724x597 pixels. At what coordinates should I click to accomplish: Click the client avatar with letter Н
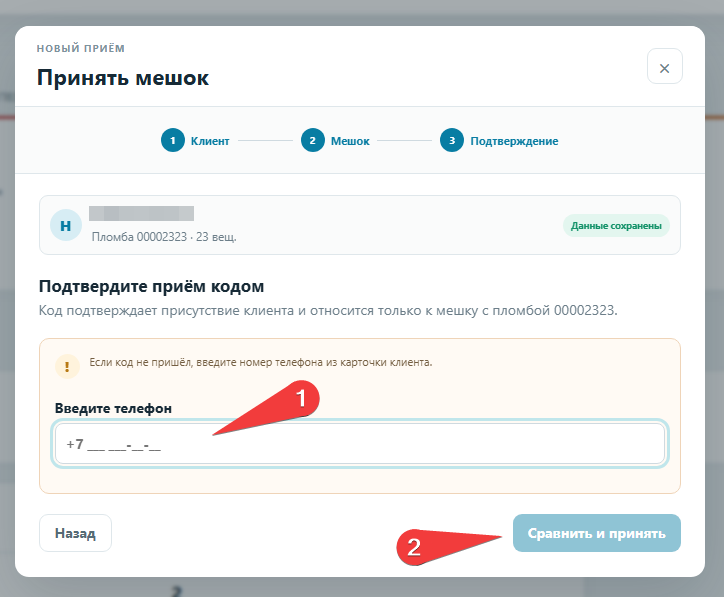tap(66, 225)
